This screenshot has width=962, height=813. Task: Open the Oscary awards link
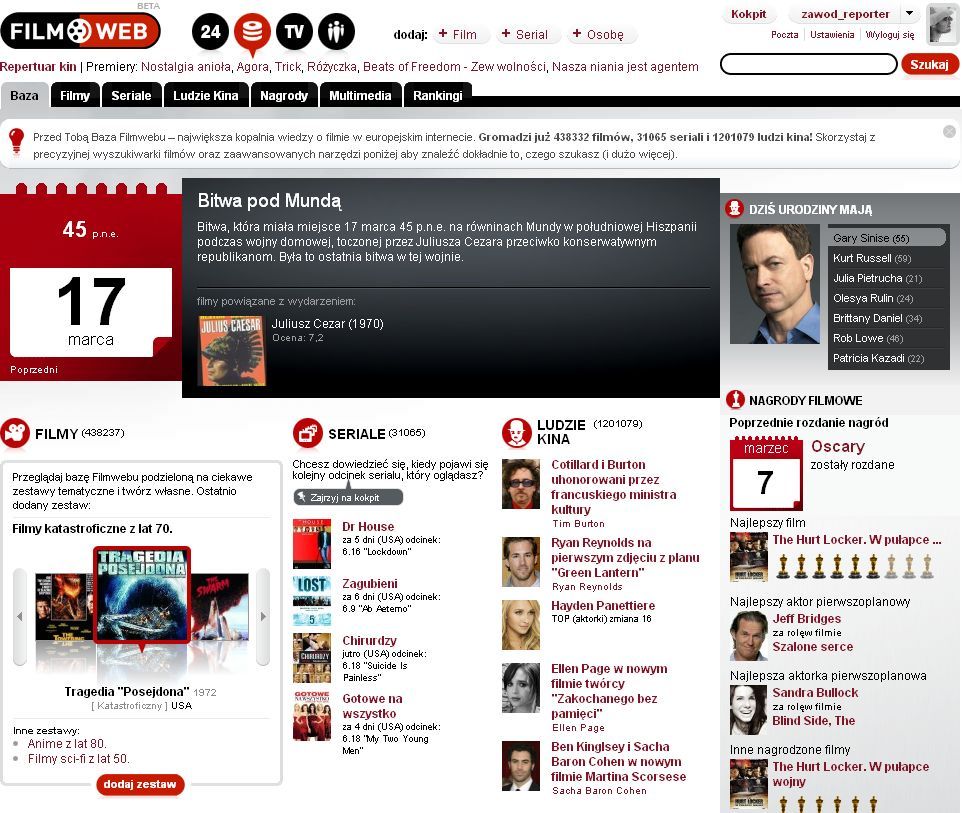pyautogui.click(x=838, y=446)
